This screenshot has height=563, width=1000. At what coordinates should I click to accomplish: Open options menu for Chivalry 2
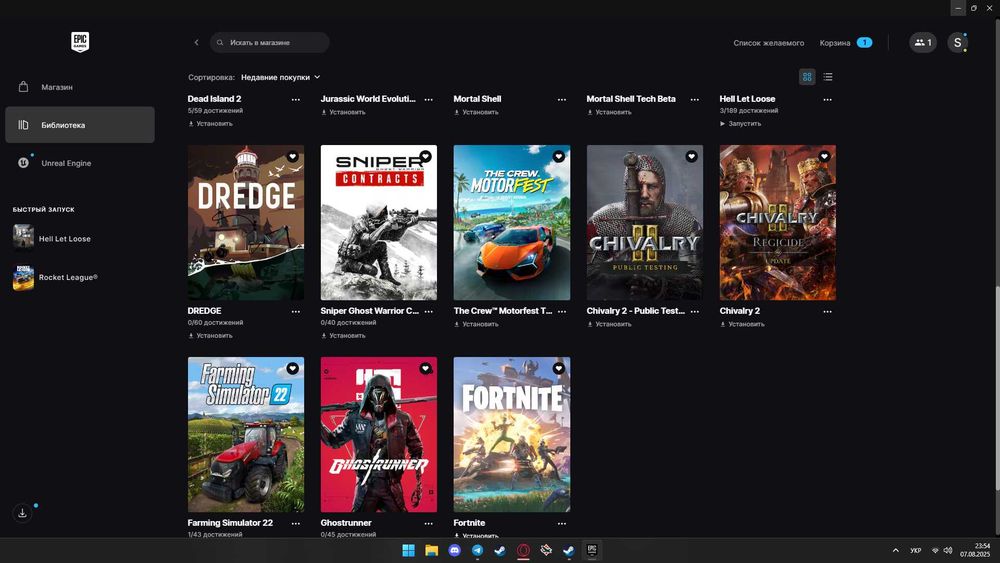[x=827, y=312]
